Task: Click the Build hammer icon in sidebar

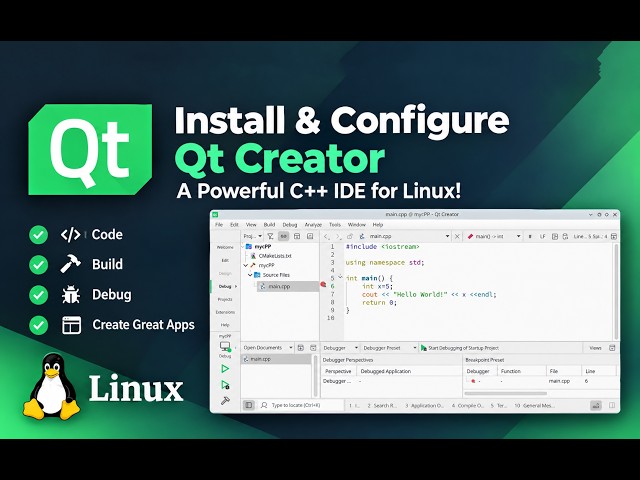Action: 225,401
